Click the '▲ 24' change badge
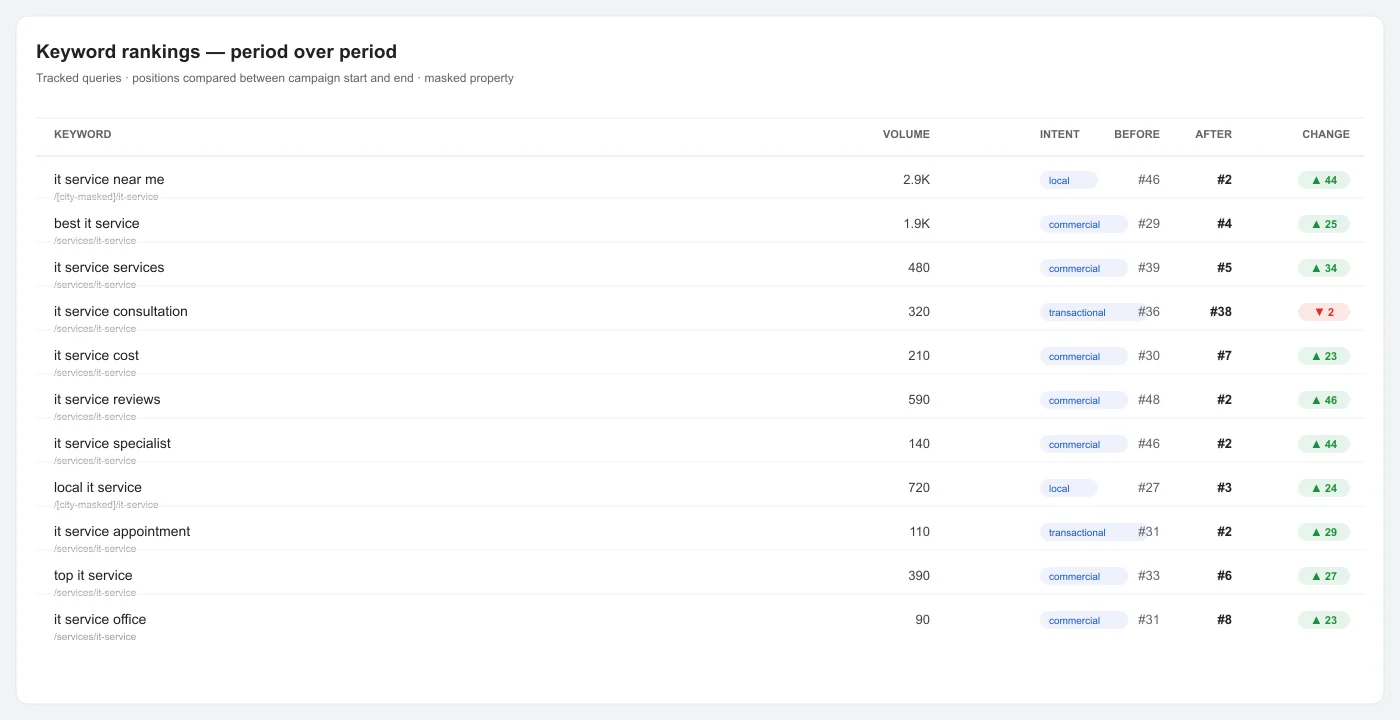This screenshot has width=1400, height=720. [x=1324, y=488]
